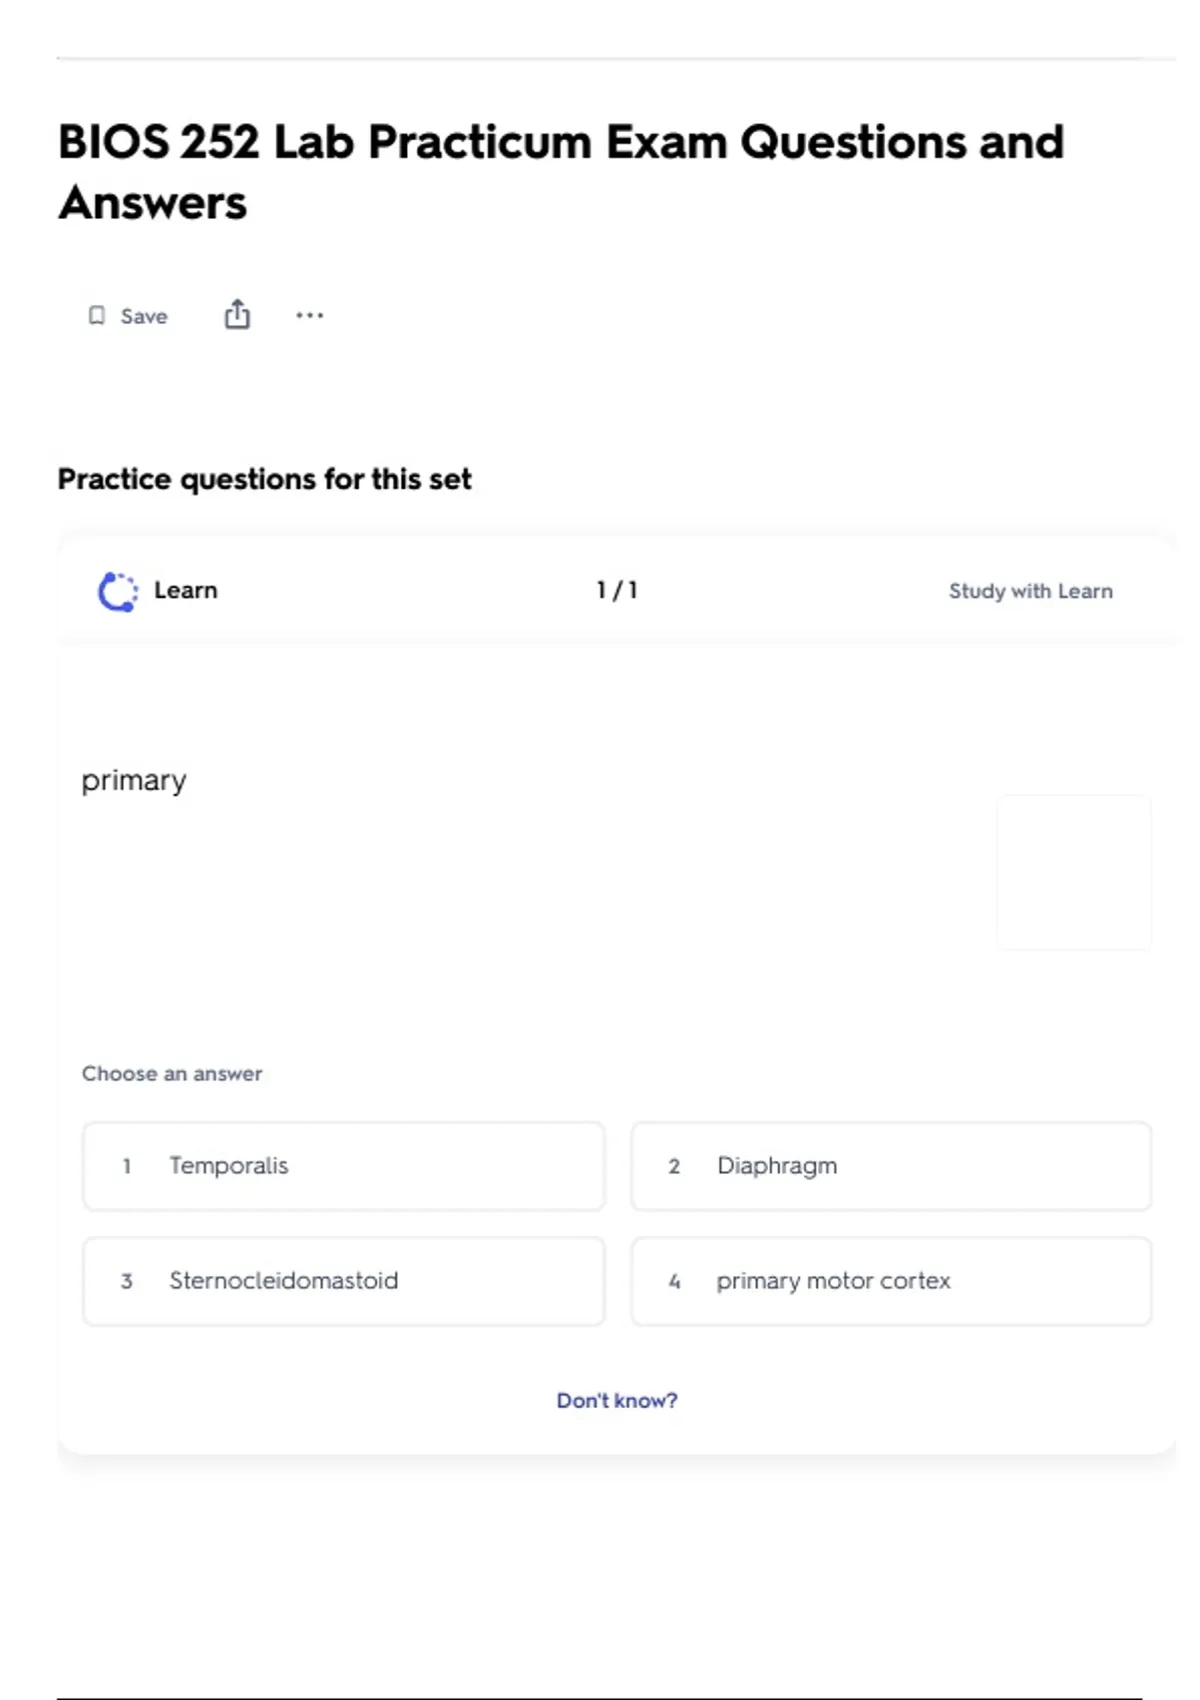Click the Save label text
Image resolution: width=1200 pixels, height=1700 pixels.
(x=144, y=316)
